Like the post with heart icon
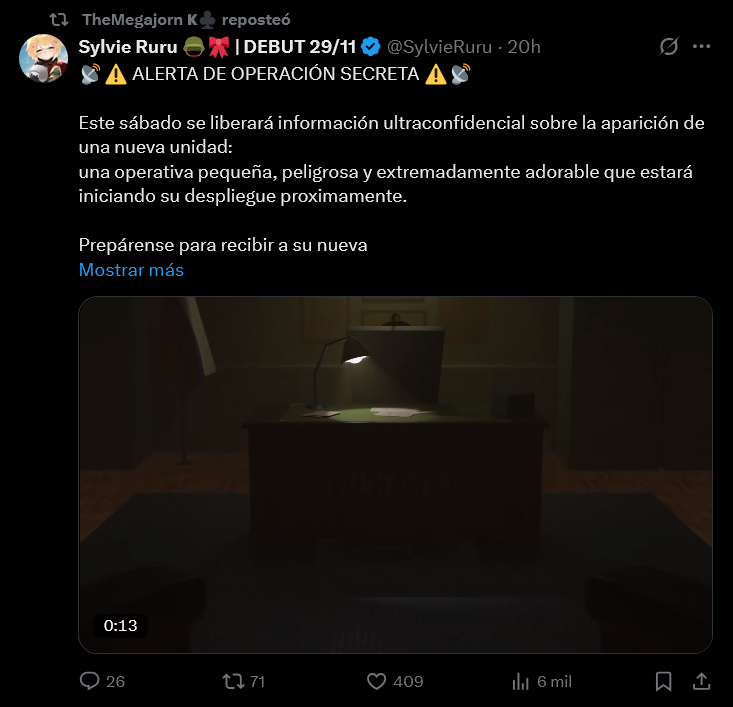Screen dimensions: 733x707 [x=376, y=681]
